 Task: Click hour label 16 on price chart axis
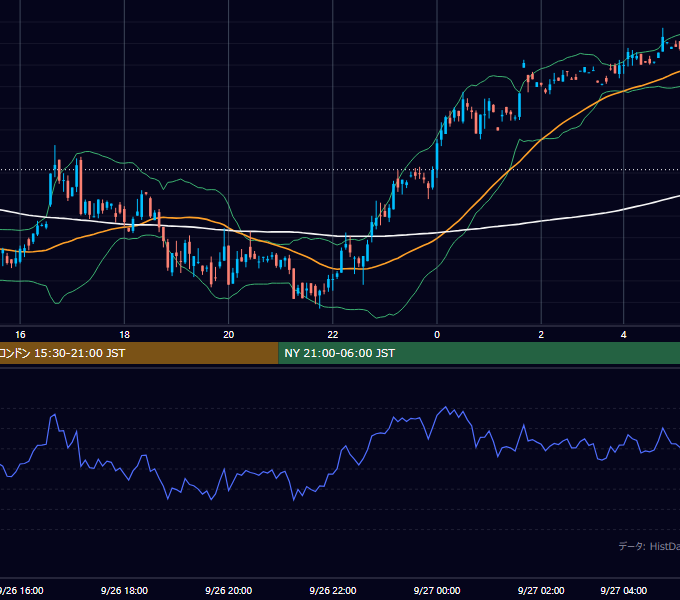click(20, 335)
